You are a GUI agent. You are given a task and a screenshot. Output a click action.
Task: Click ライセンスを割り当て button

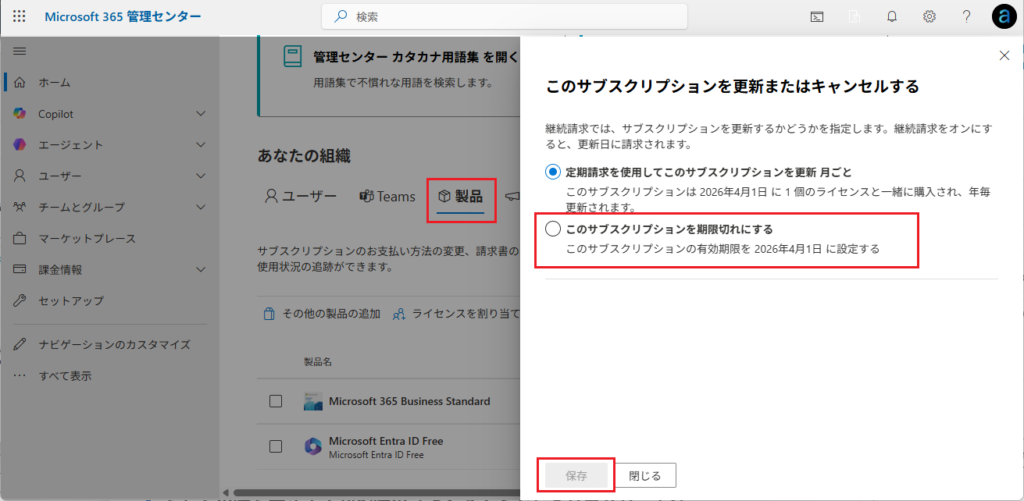click(x=455, y=314)
